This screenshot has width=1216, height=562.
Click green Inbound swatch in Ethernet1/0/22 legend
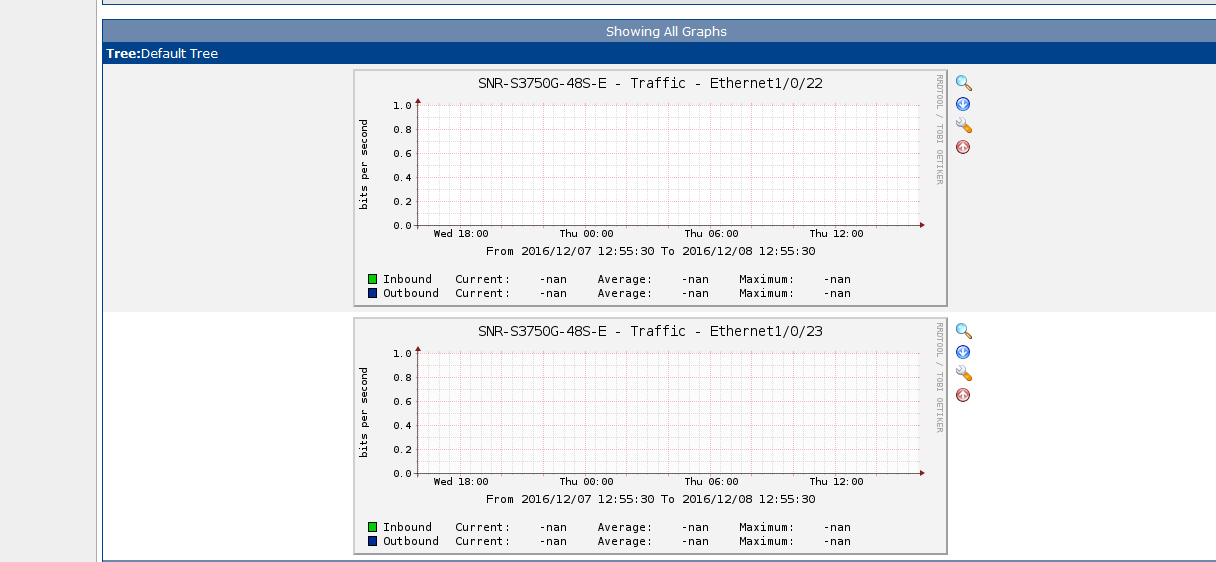tap(373, 279)
